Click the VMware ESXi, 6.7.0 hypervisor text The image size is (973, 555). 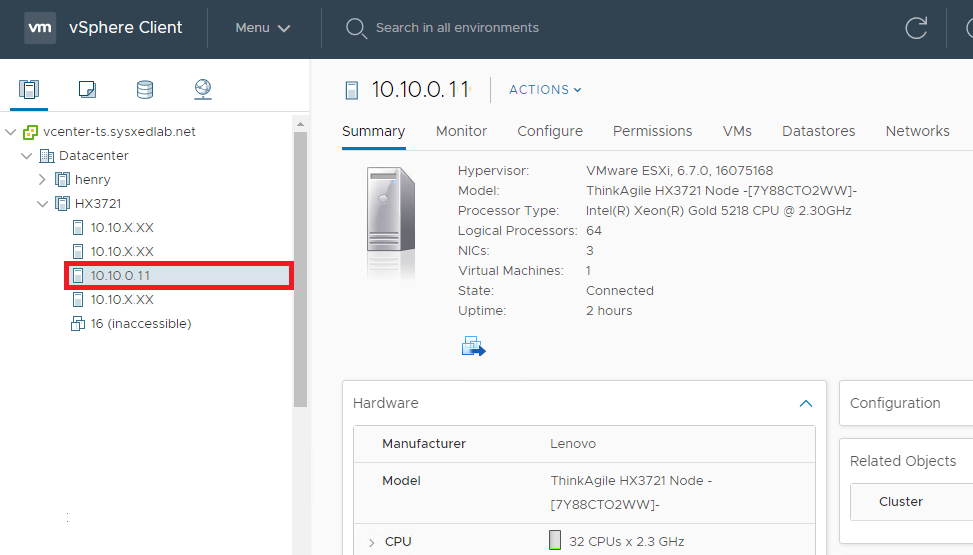pos(679,171)
